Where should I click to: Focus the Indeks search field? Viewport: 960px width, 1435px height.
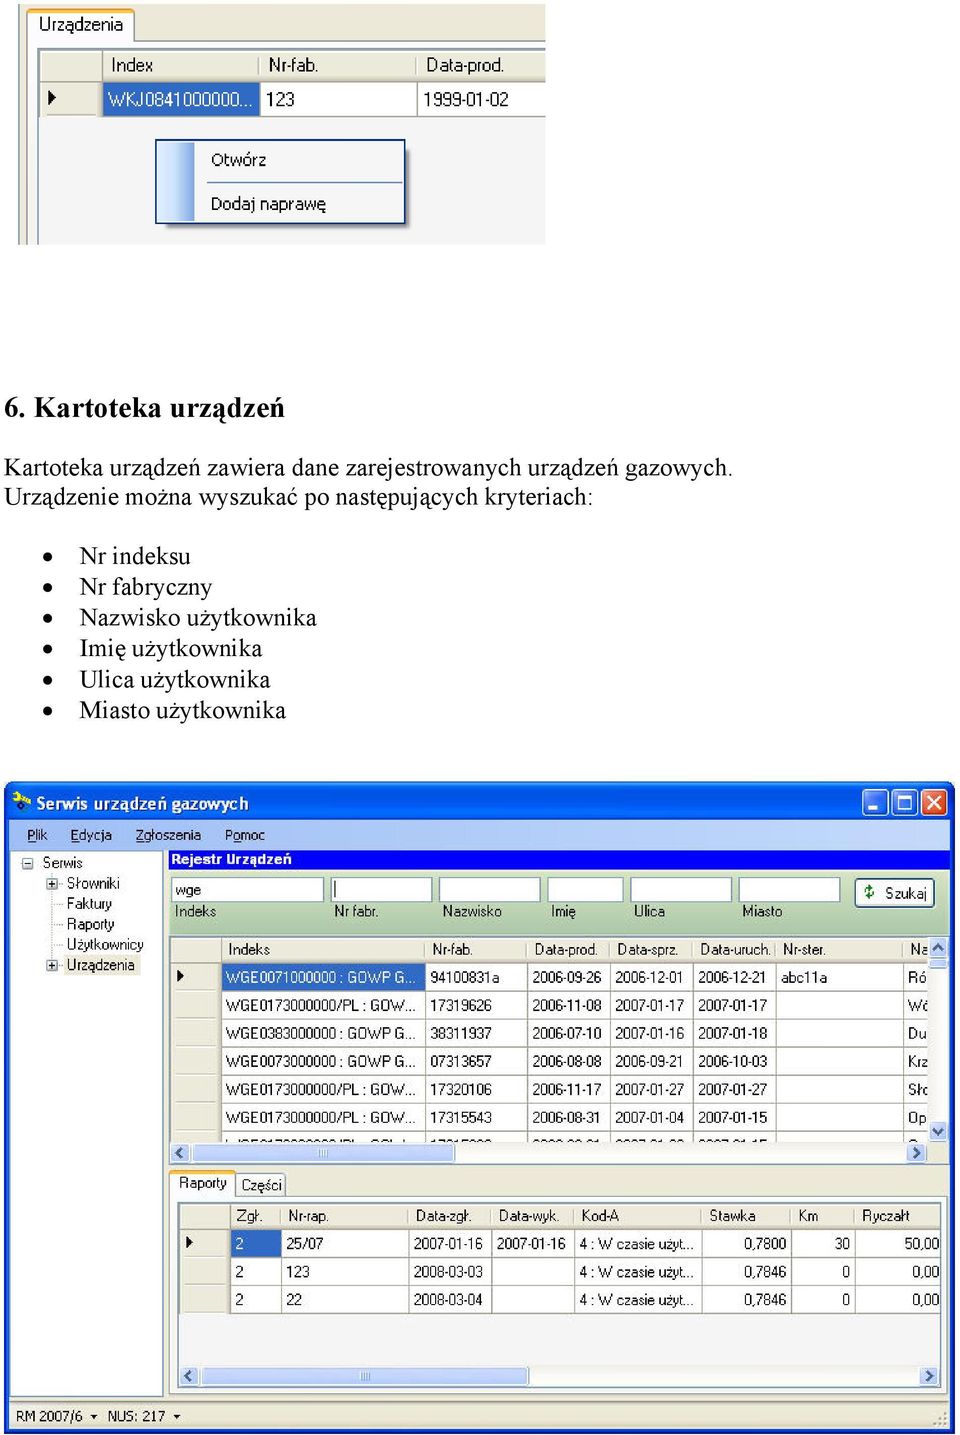coord(247,890)
